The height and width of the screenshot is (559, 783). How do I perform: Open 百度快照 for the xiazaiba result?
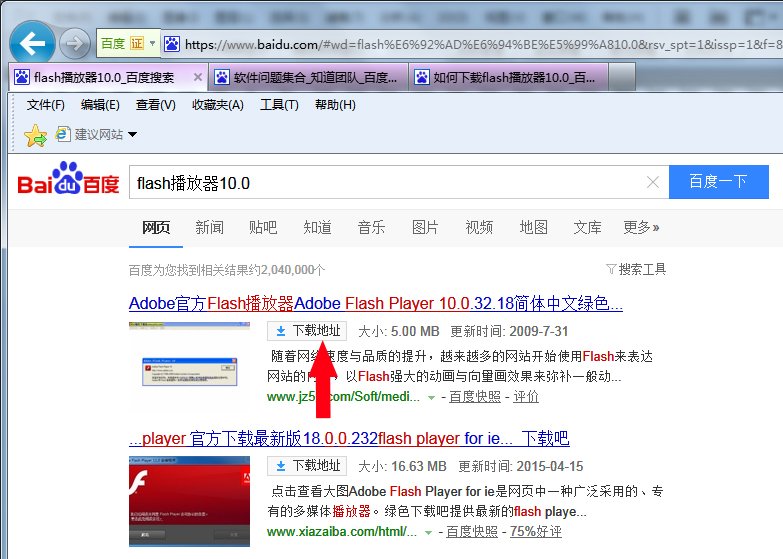pos(472,532)
